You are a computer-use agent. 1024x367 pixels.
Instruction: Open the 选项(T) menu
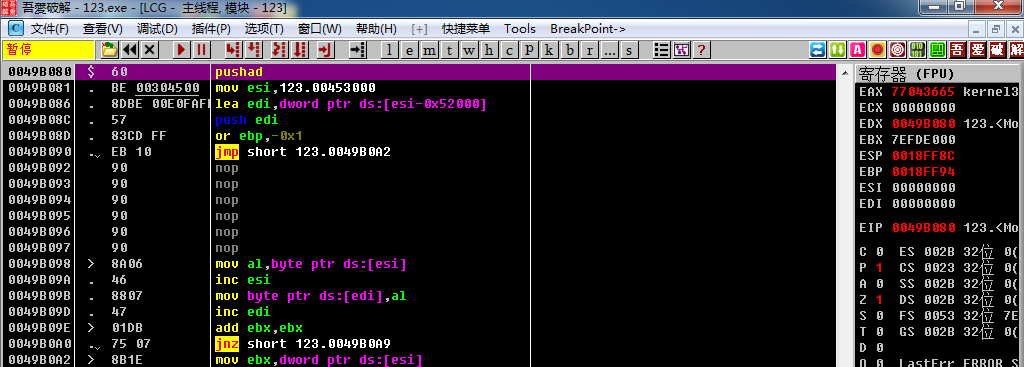coord(264,29)
